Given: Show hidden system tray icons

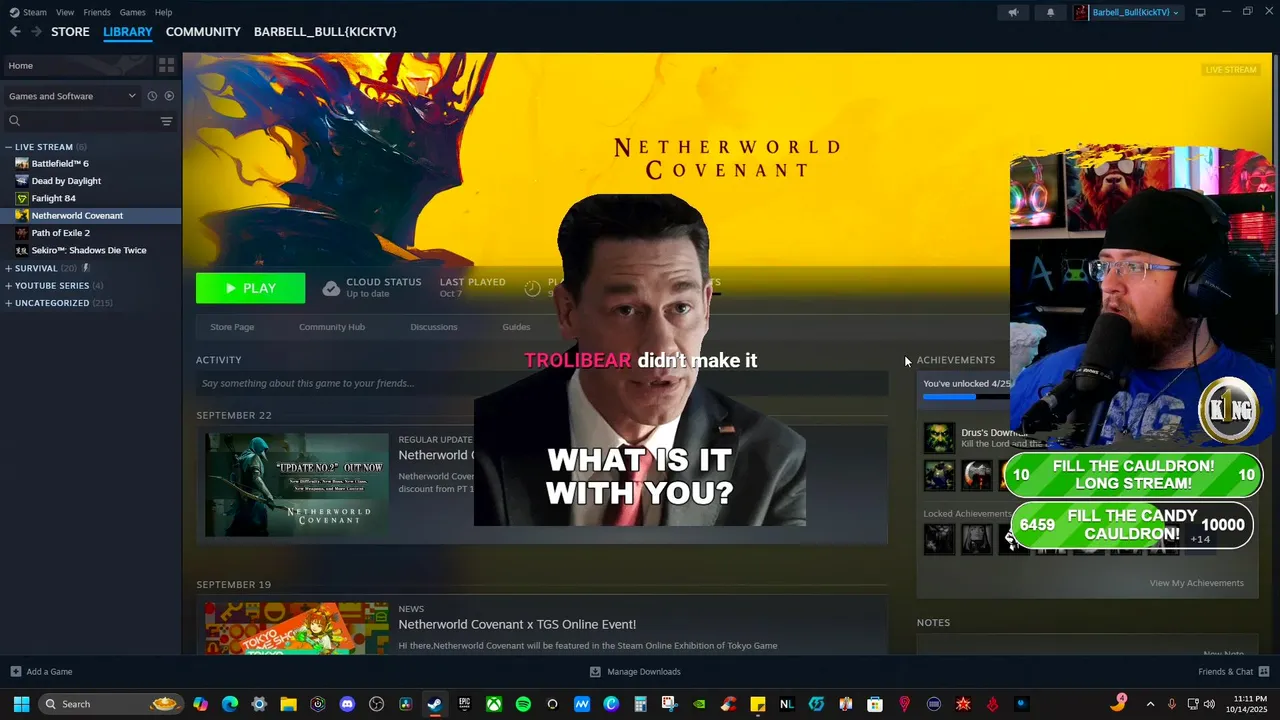Looking at the screenshot, I should pyautogui.click(x=1150, y=704).
